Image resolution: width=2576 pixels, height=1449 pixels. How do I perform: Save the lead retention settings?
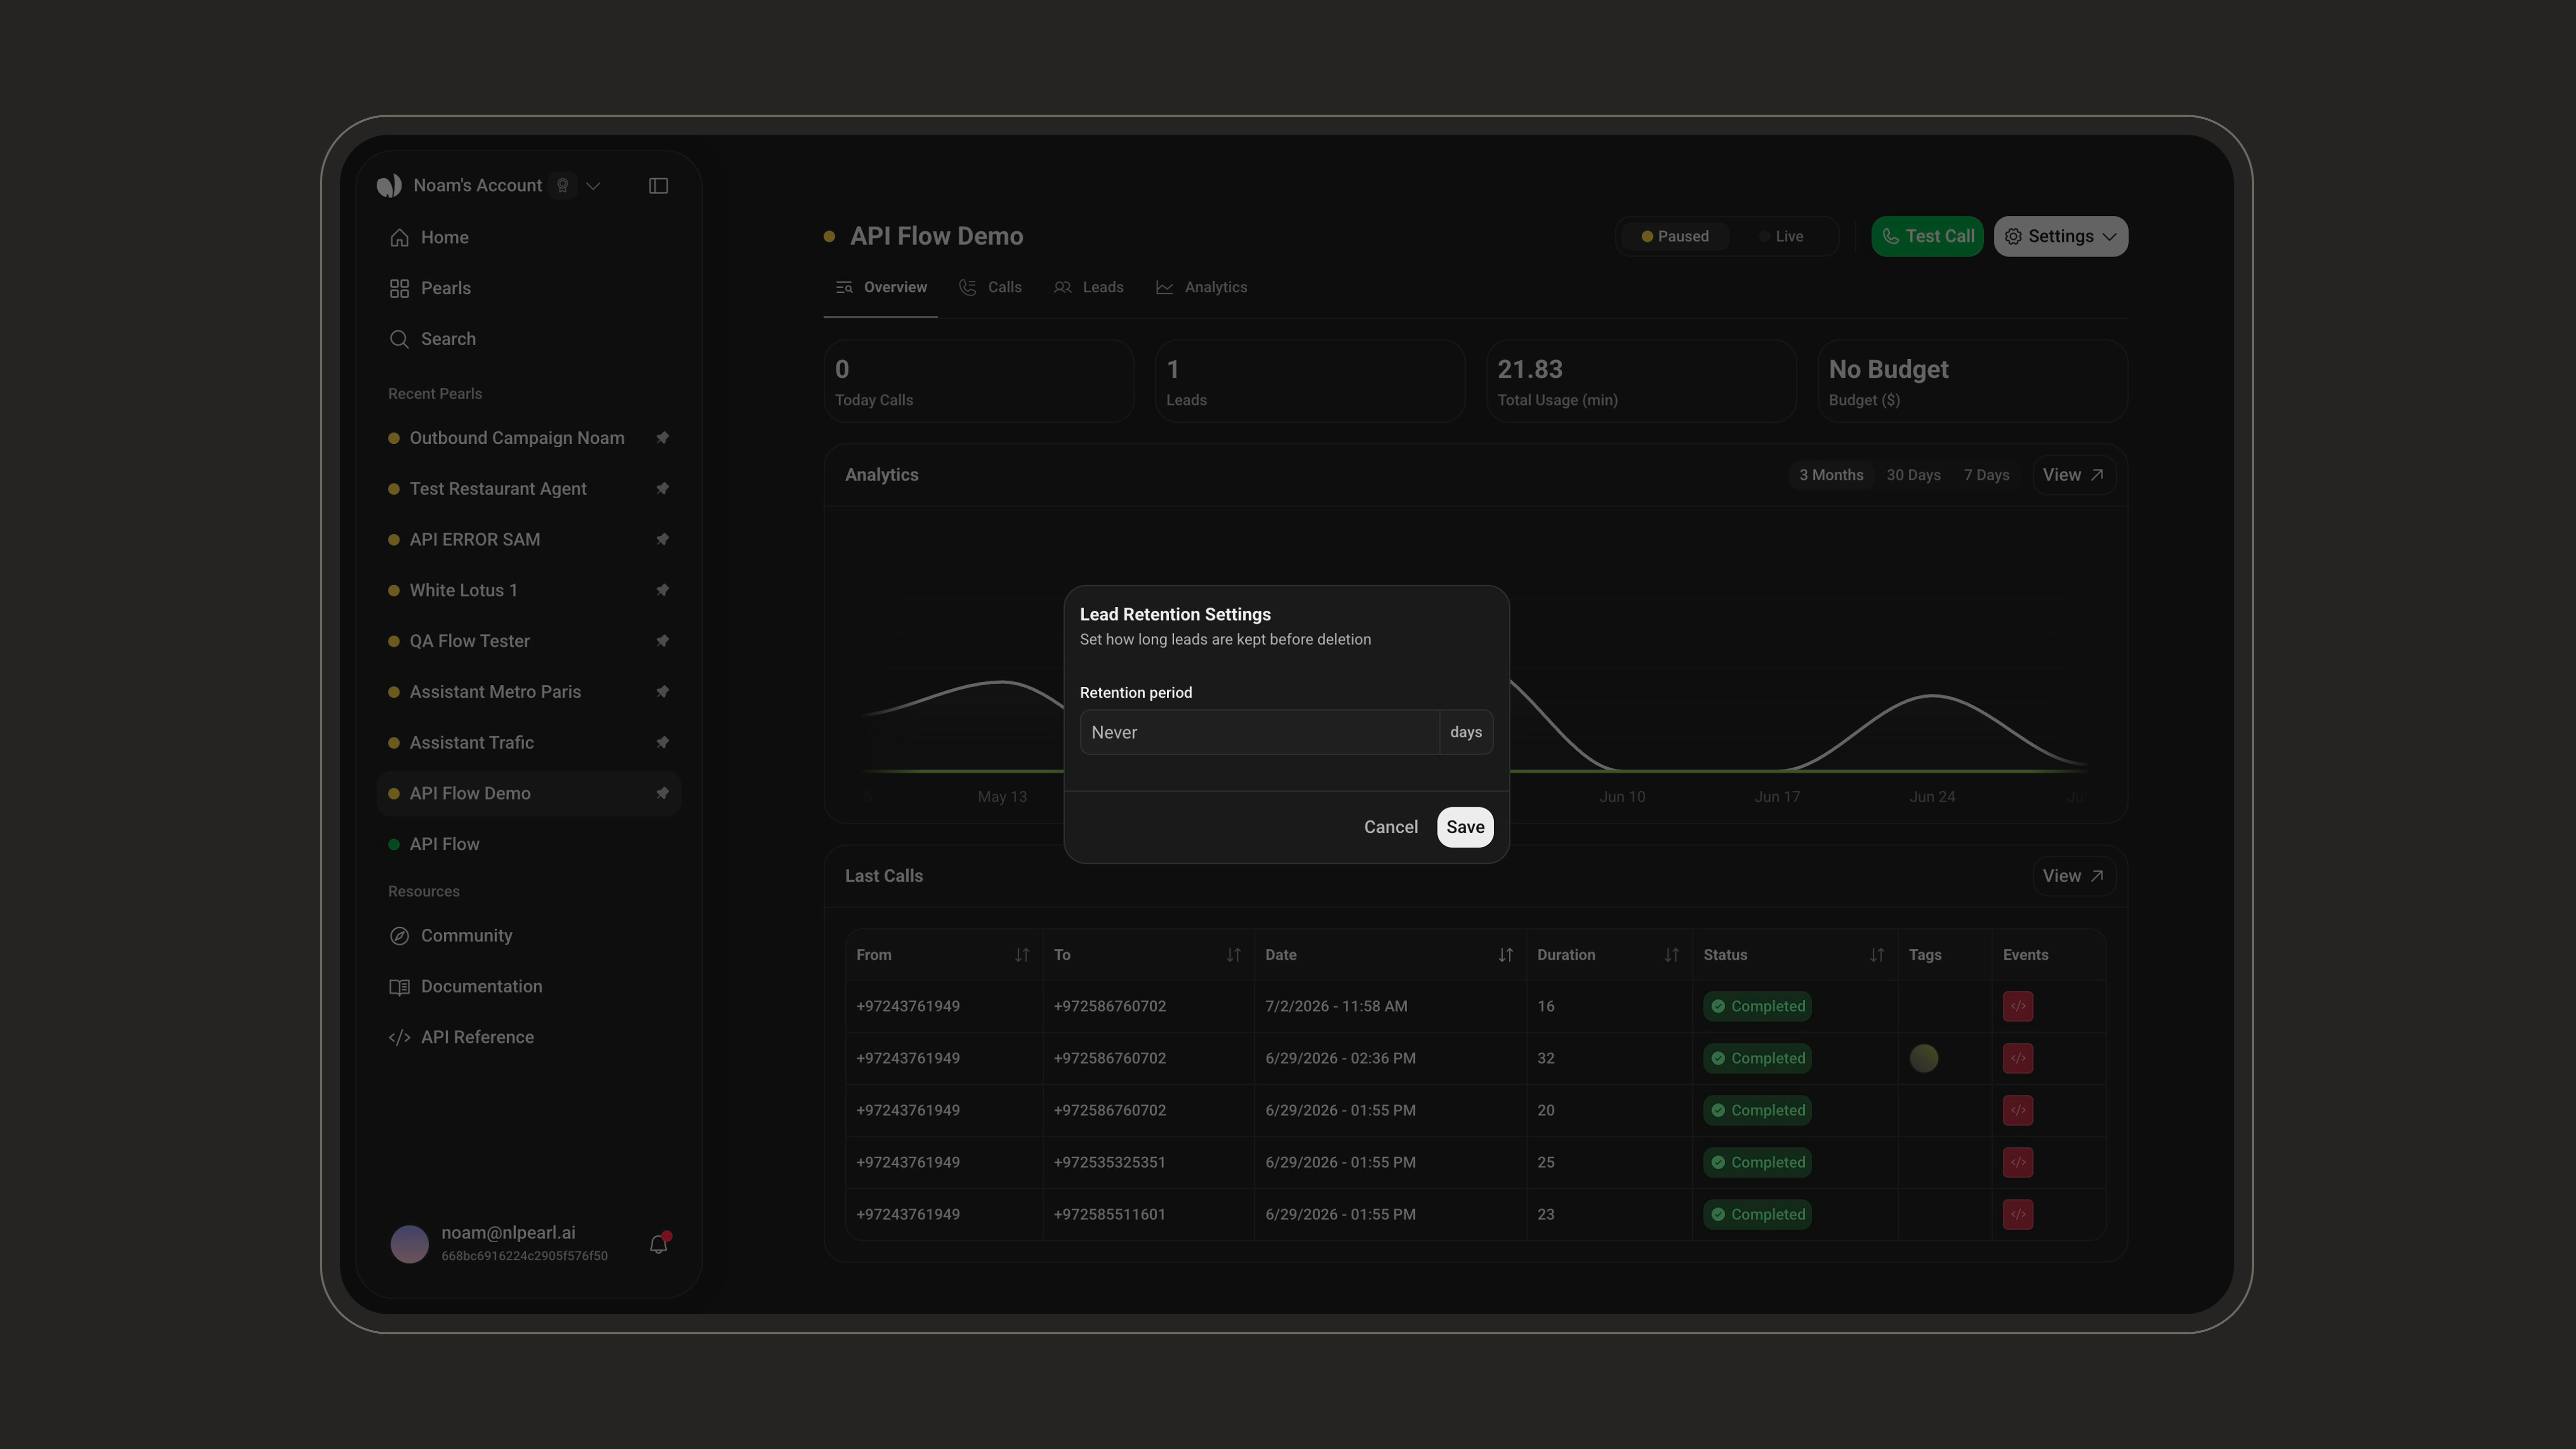point(1465,827)
